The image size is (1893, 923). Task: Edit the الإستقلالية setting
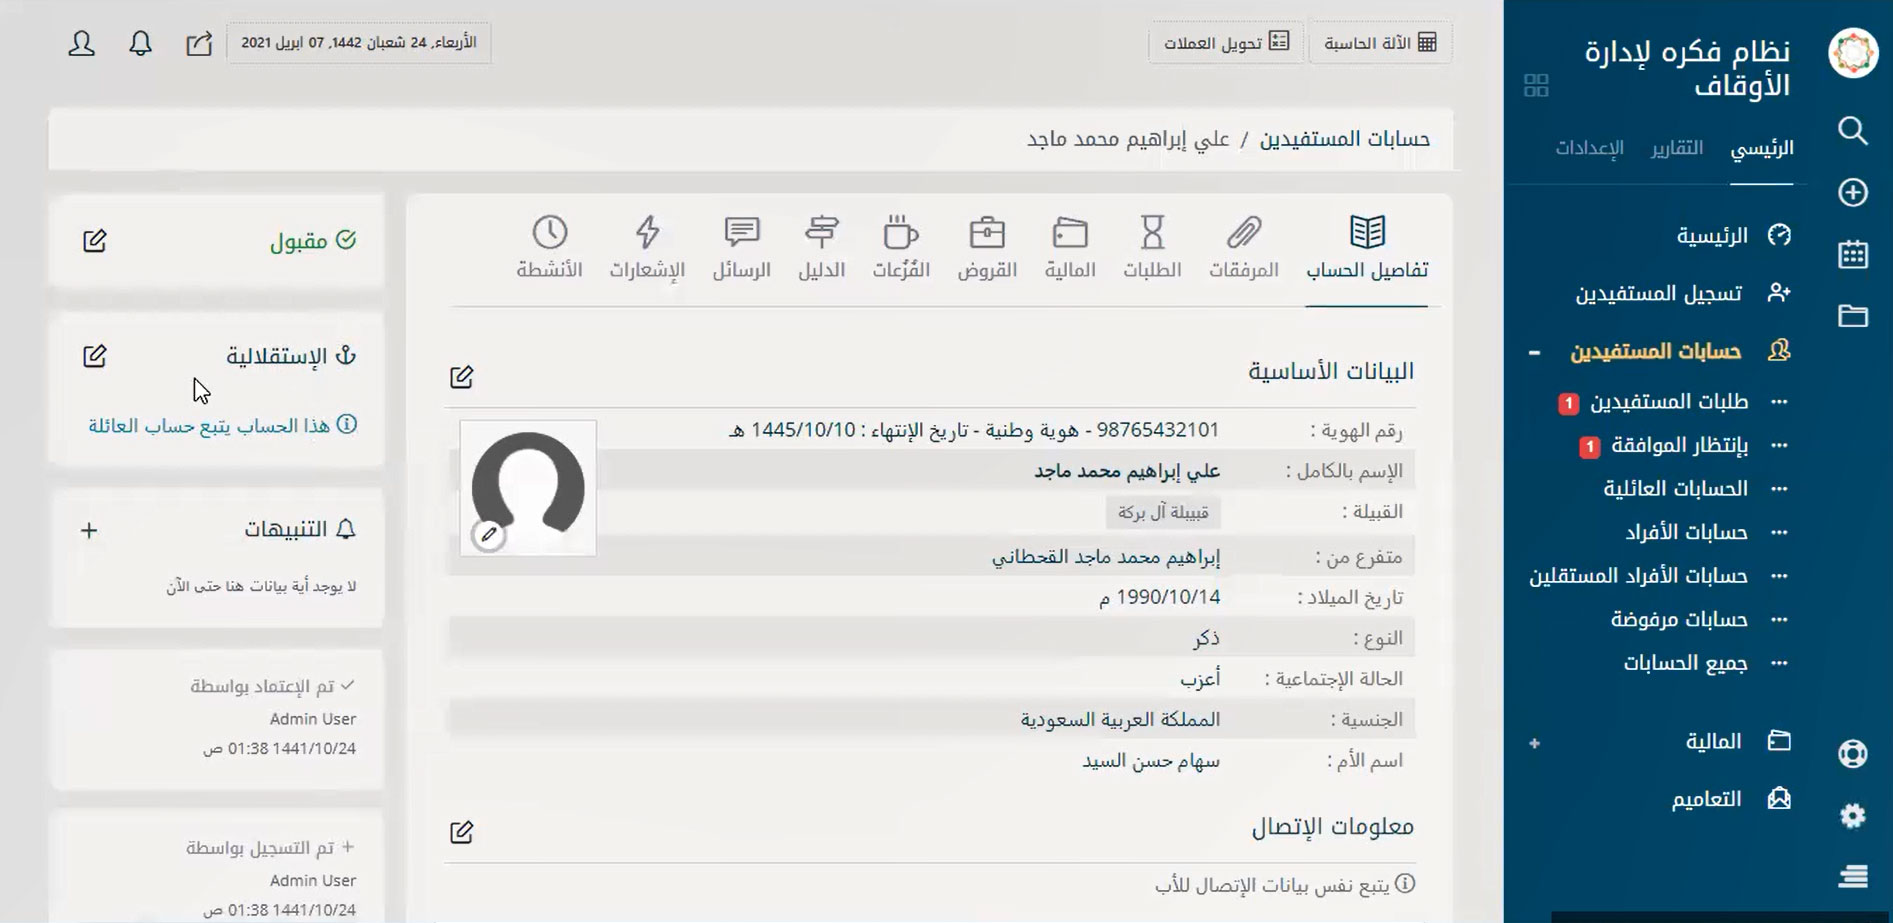pos(95,356)
